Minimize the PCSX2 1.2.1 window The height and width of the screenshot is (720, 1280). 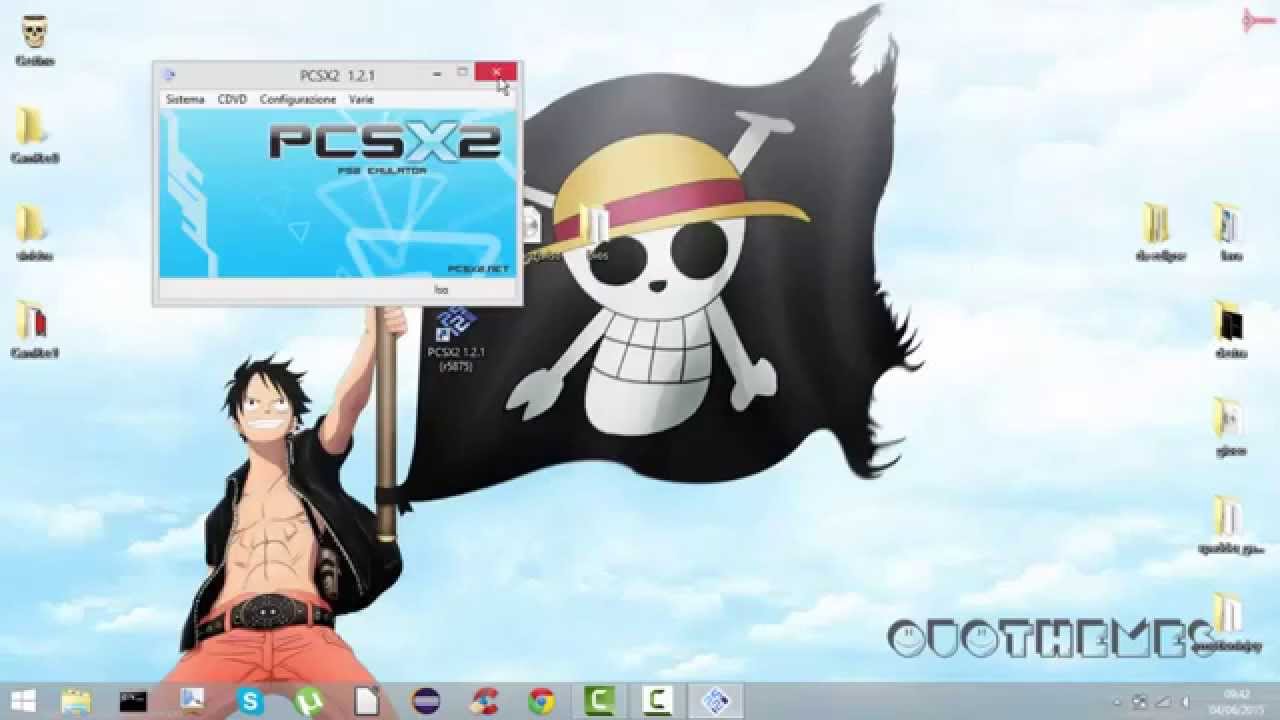(438, 73)
